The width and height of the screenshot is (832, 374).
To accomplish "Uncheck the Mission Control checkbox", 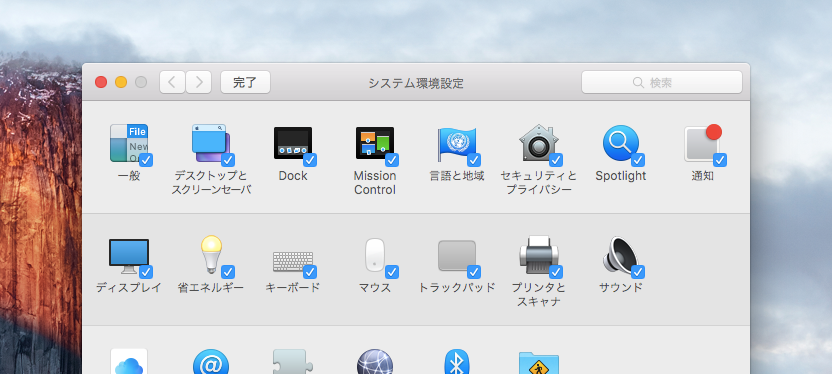I will 392,160.
